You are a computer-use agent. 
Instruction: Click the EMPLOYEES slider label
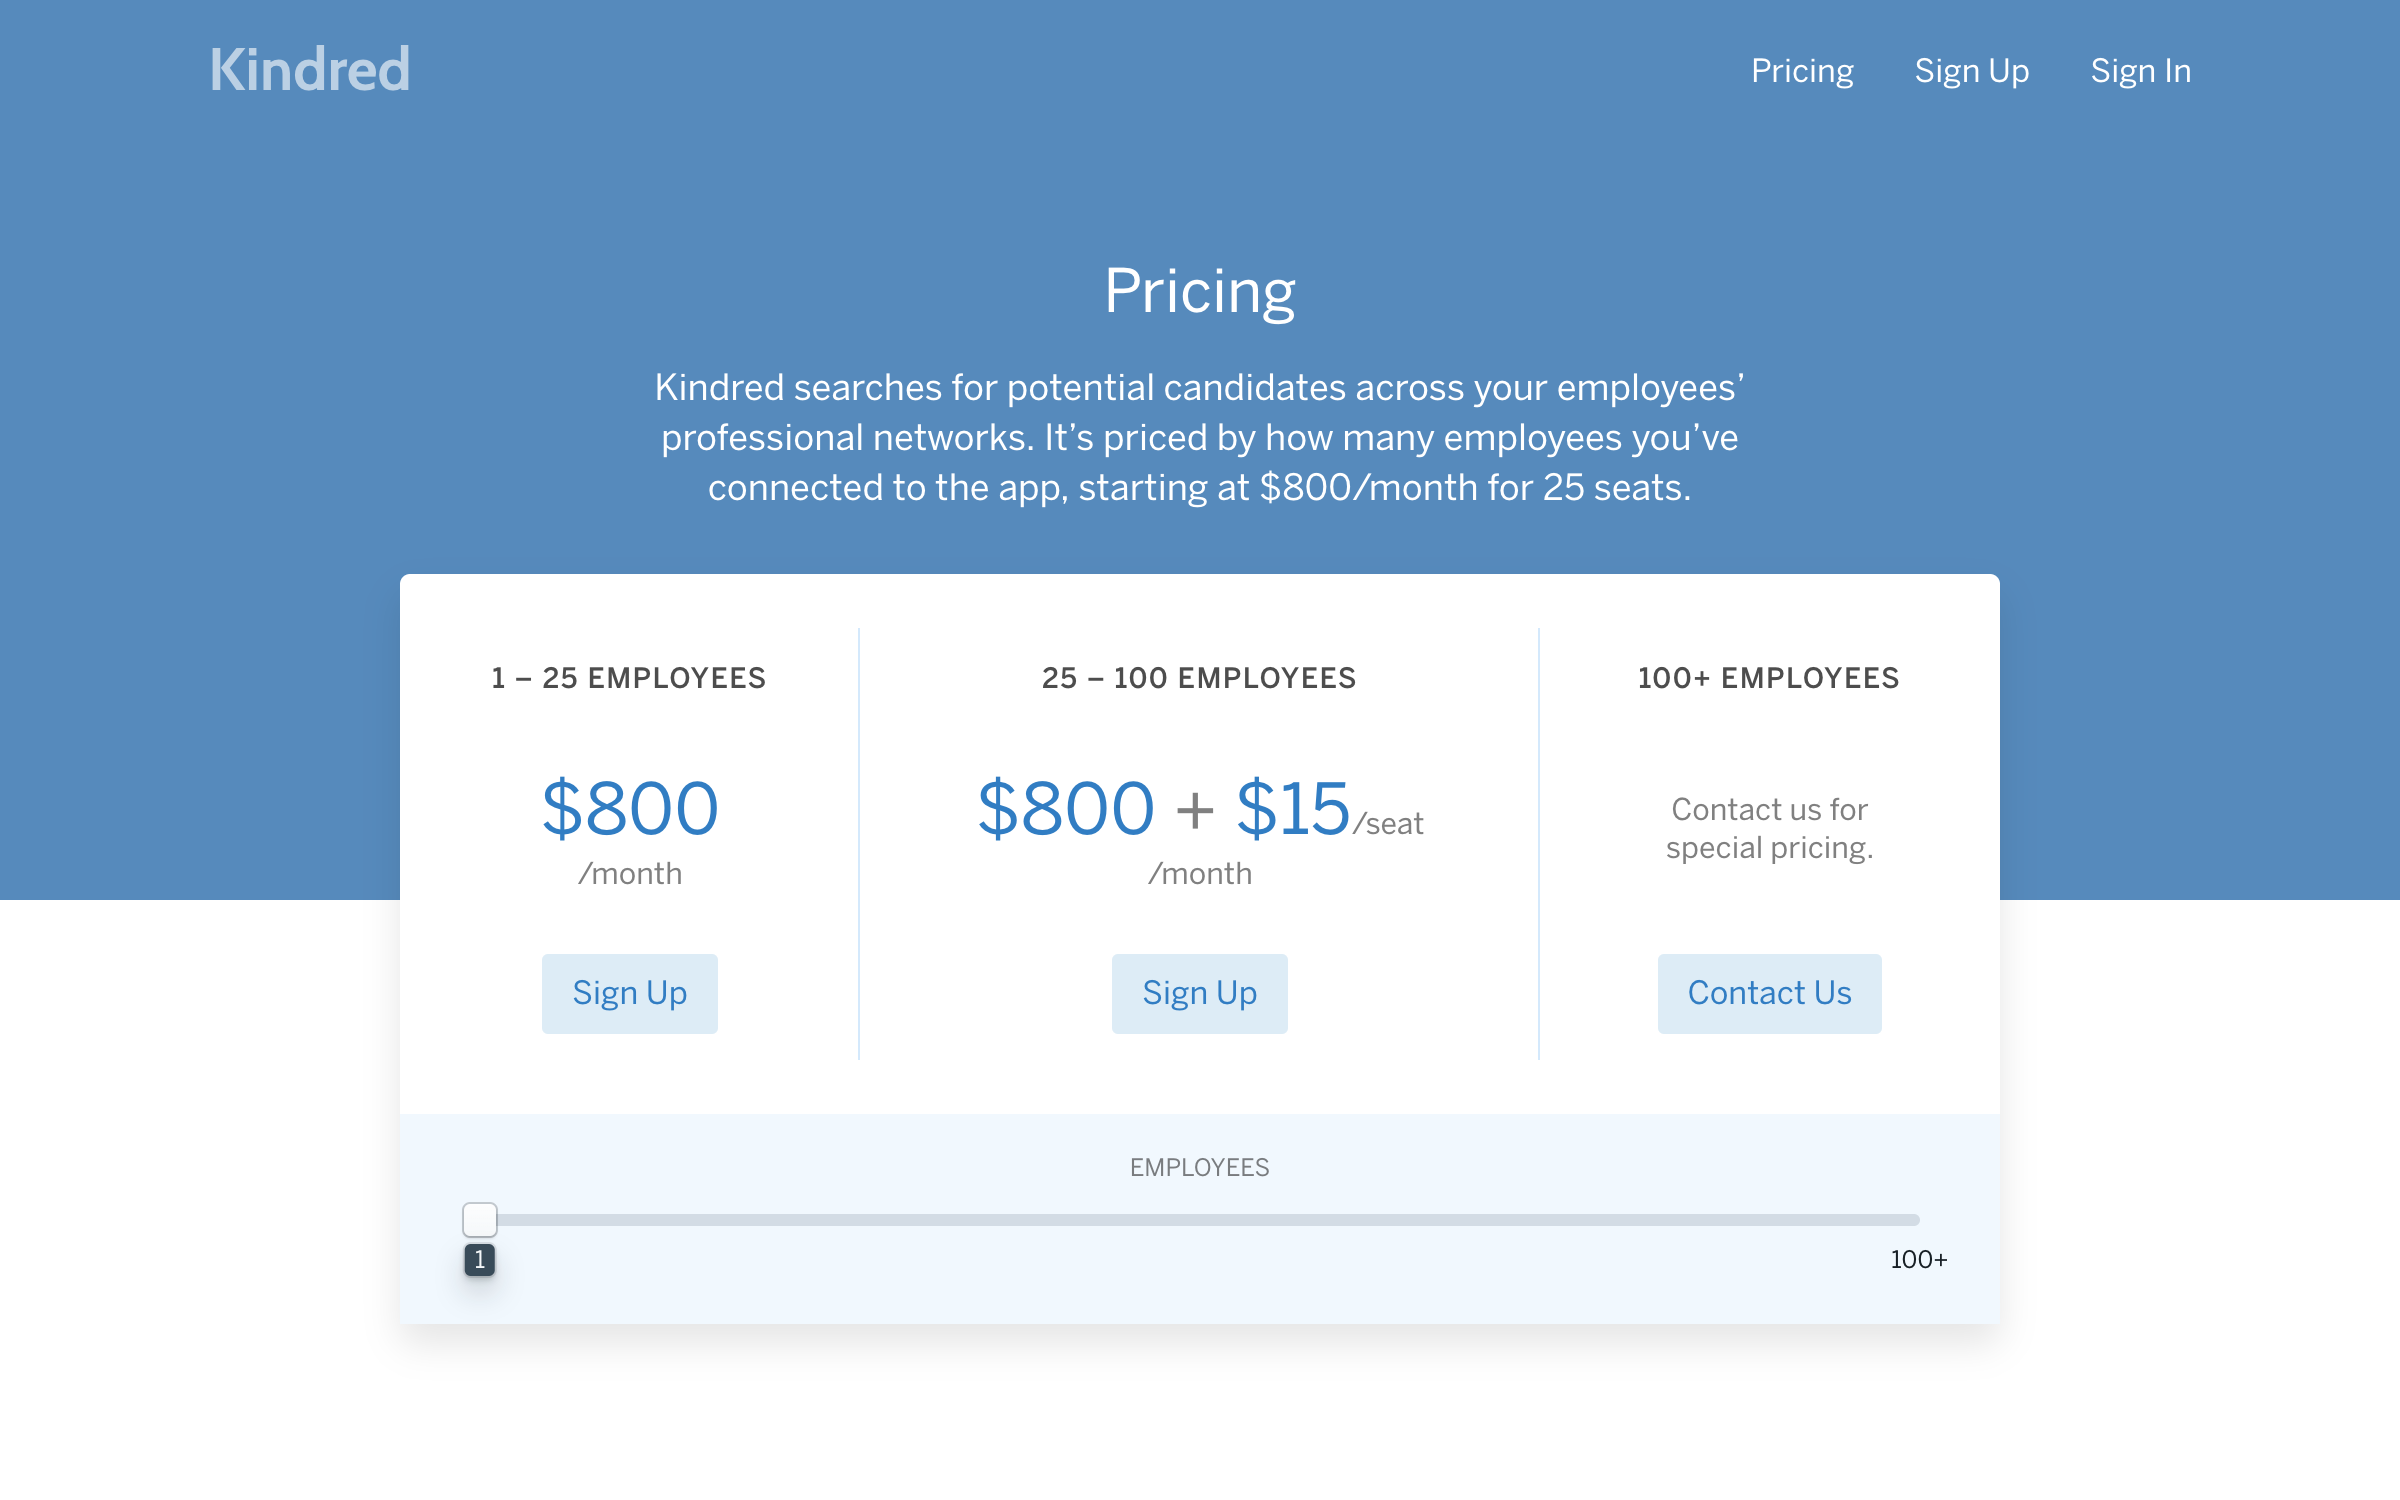(x=1199, y=1167)
